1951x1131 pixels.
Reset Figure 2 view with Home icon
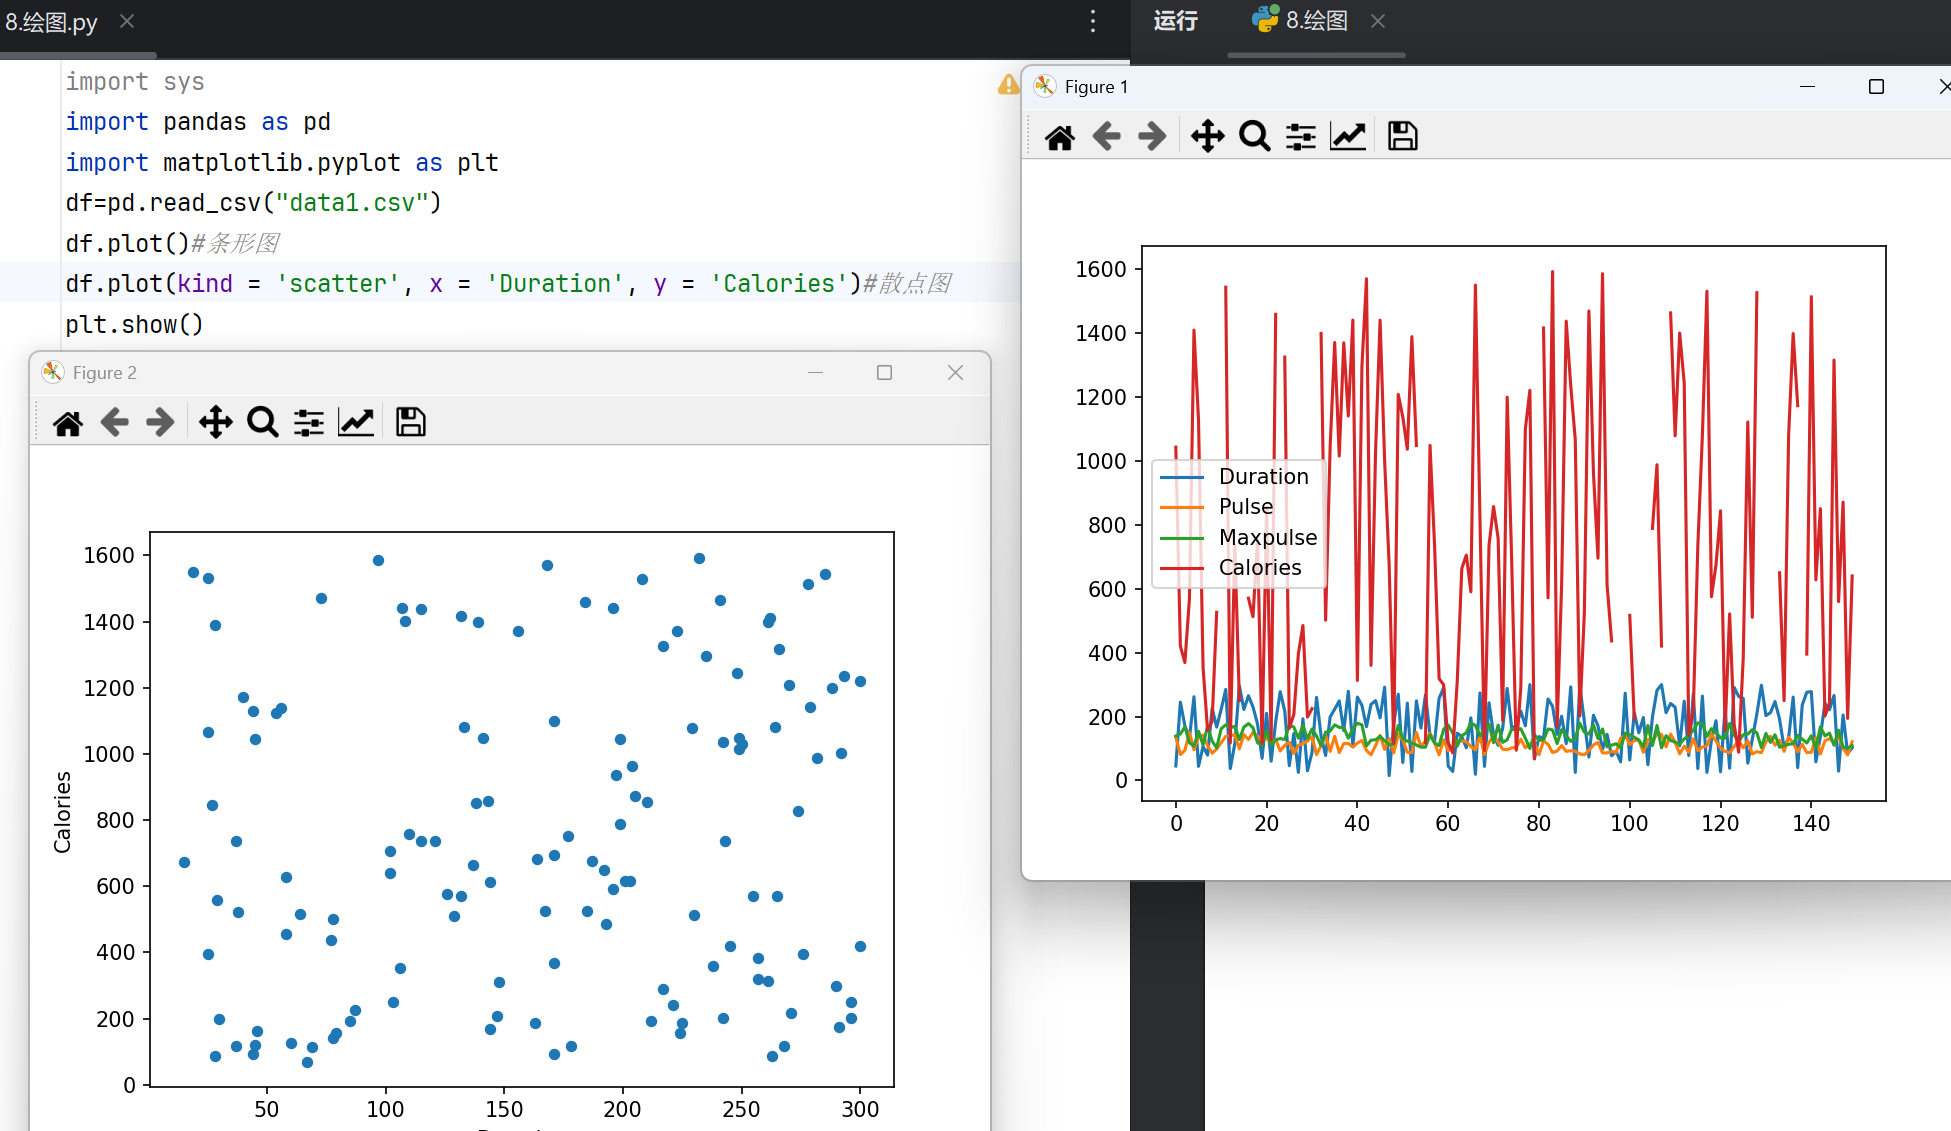tap(68, 423)
